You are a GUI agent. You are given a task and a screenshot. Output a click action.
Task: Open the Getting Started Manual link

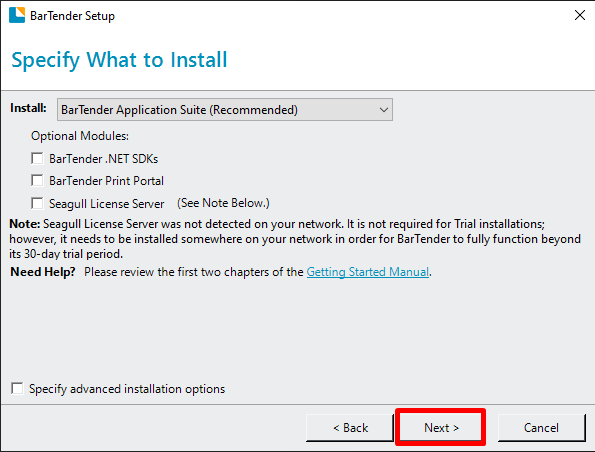click(x=368, y=272)
